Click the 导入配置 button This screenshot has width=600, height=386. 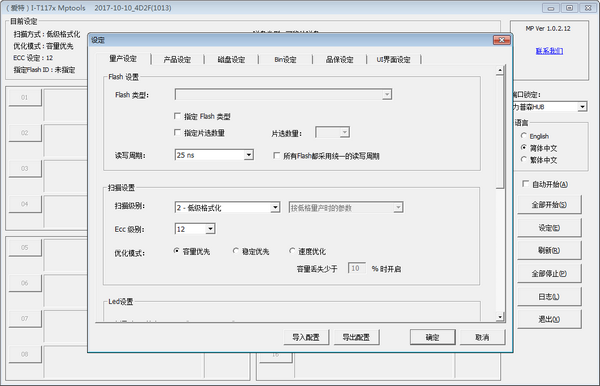click(x=306, y=337)
